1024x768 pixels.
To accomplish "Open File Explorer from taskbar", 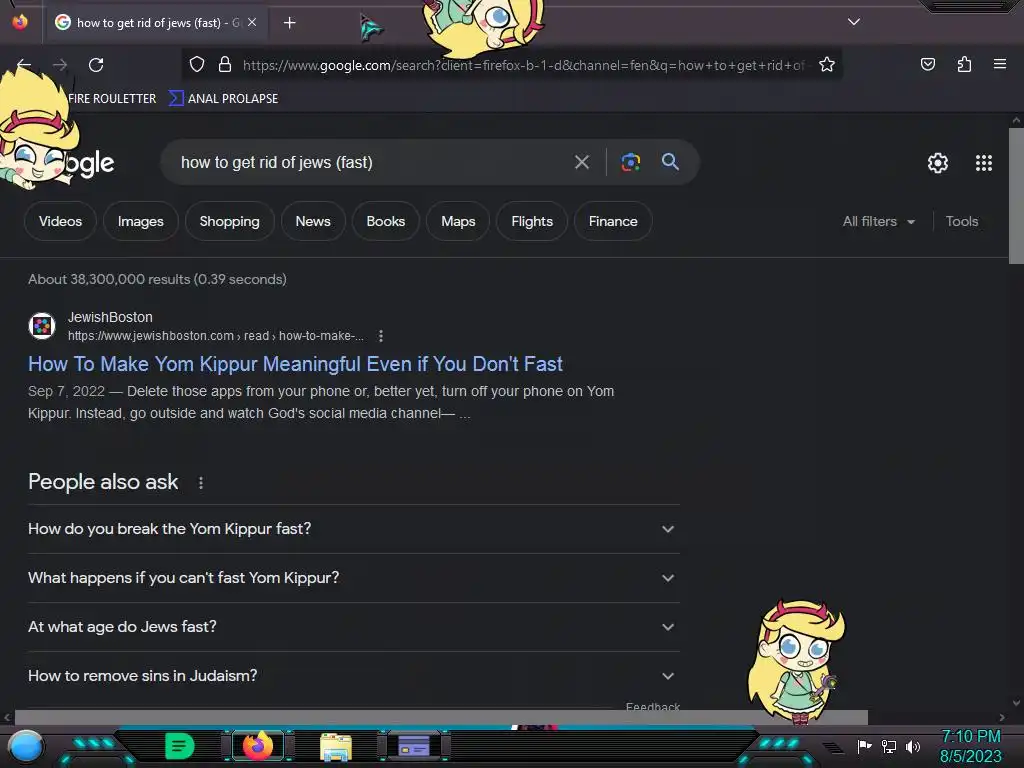I will (336, 746).
